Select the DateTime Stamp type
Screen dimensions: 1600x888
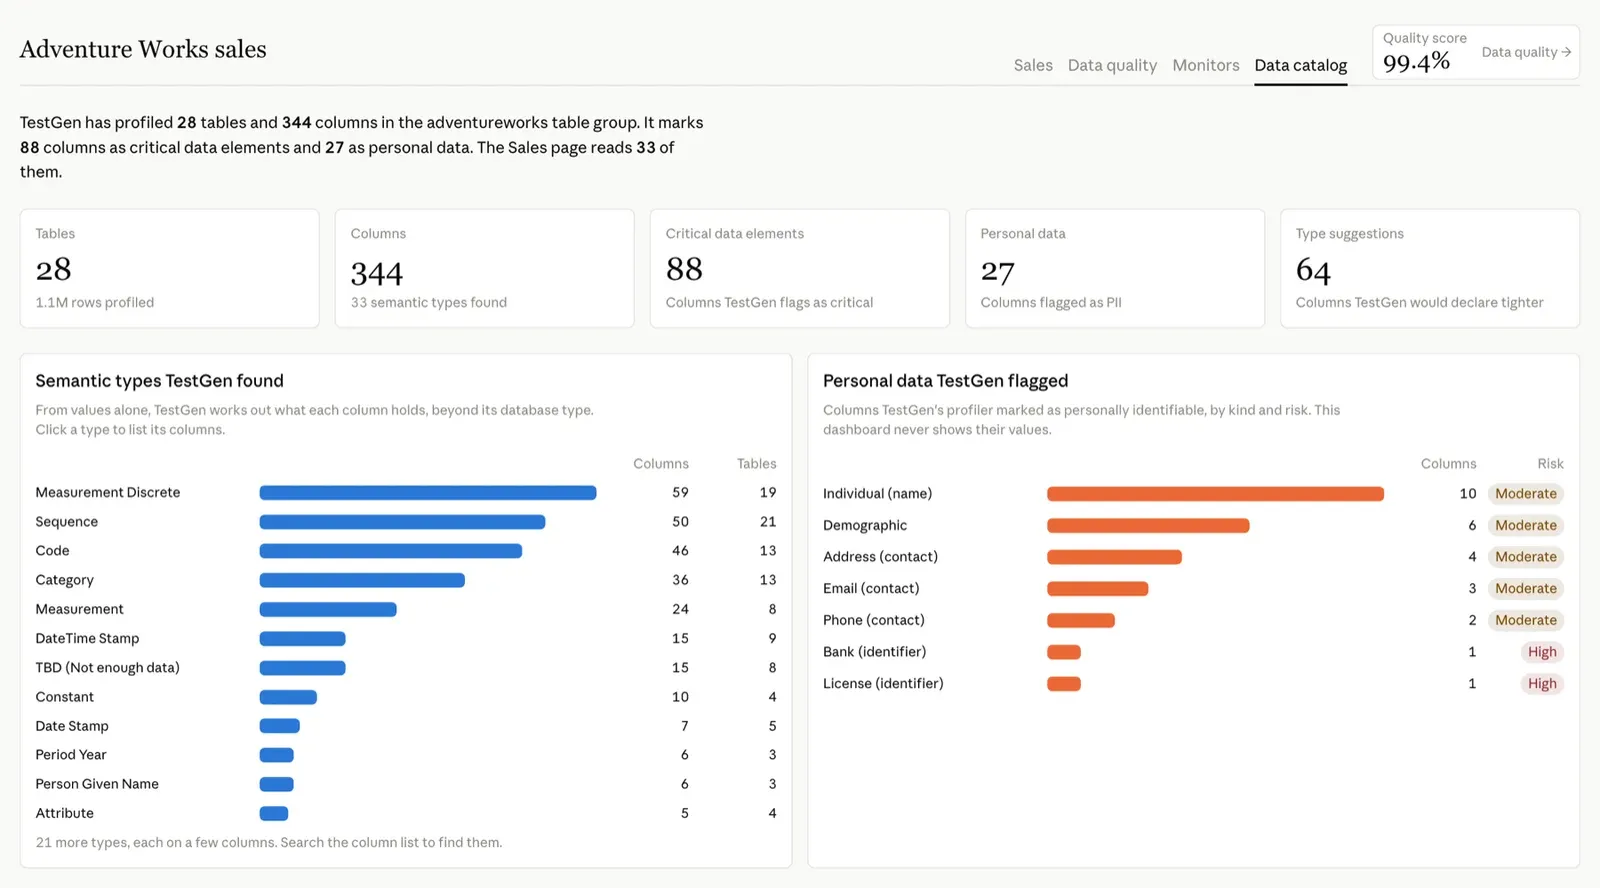[x=406, y=638]
